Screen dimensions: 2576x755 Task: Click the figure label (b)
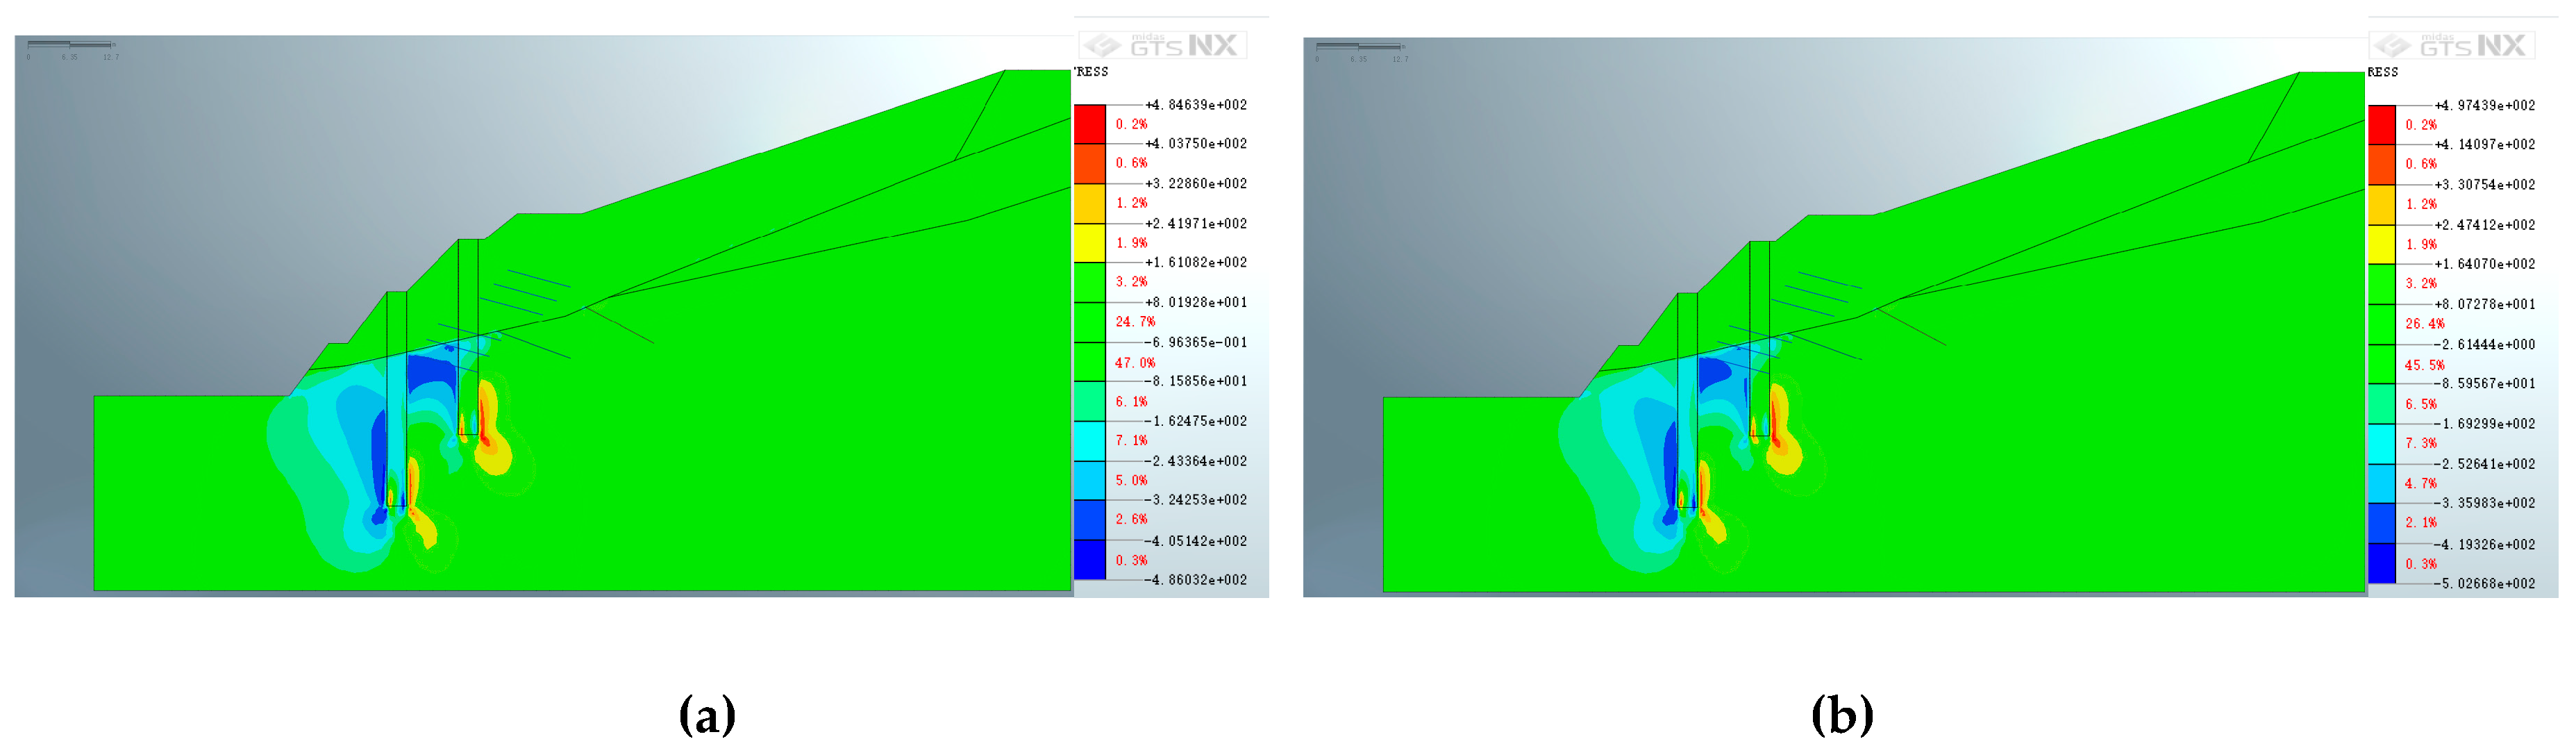coord(1842,716)
